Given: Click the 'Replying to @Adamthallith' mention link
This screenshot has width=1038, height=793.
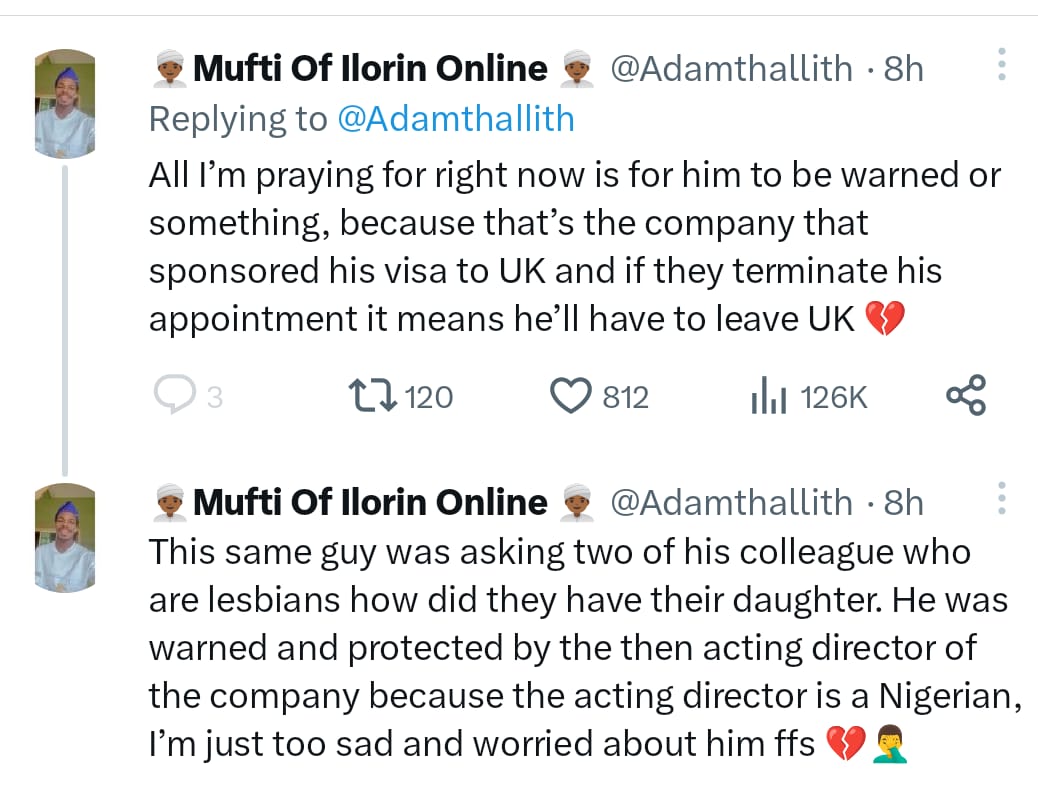Looking at the screenshot, I should tap(455, 119).
